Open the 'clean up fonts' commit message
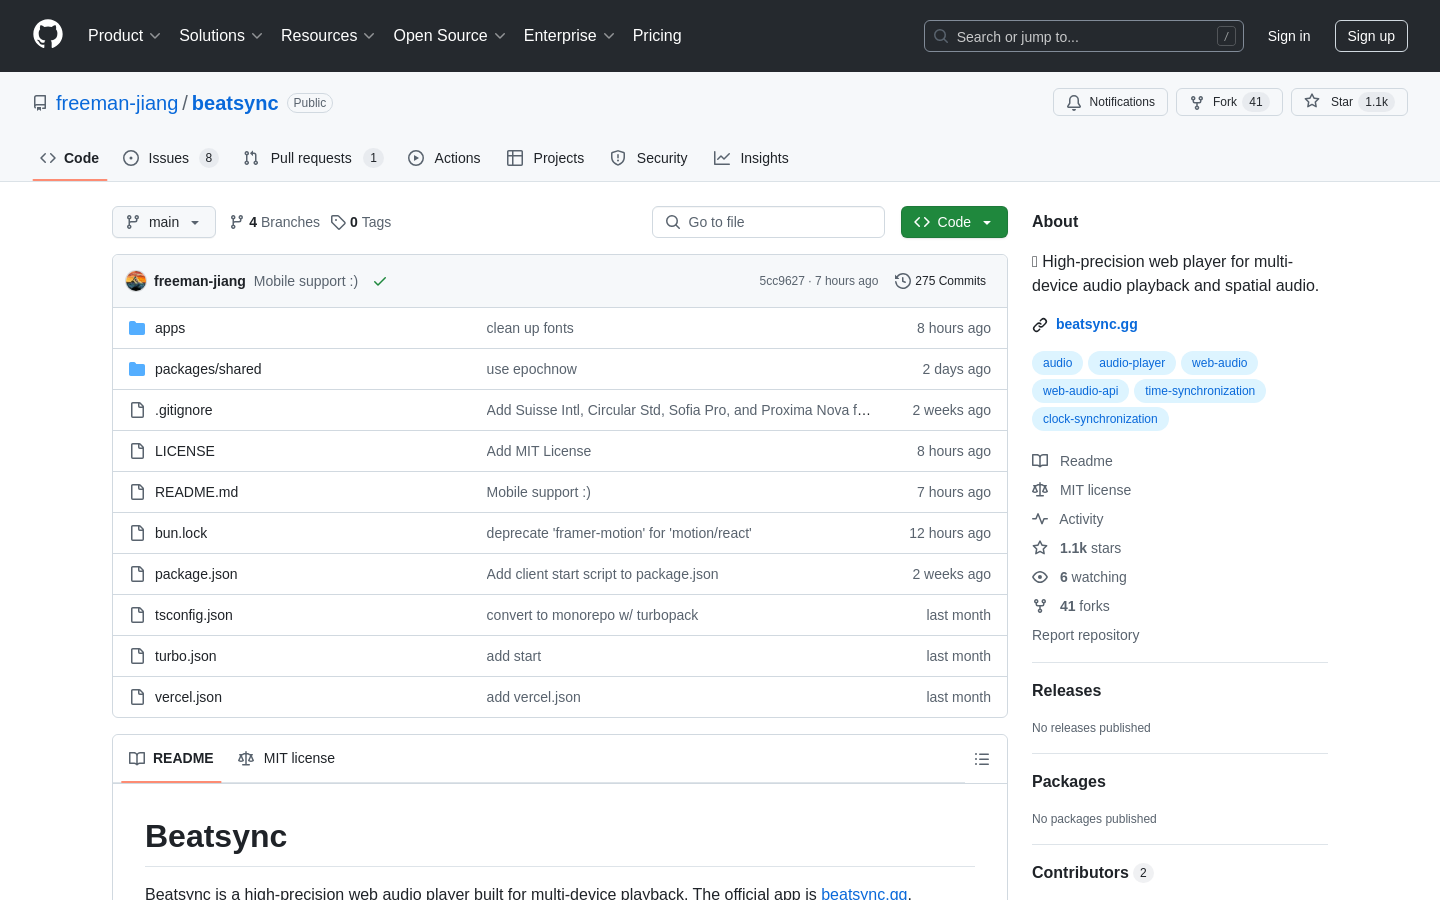This screenshot has height=900, width=1440. [530, 328]
